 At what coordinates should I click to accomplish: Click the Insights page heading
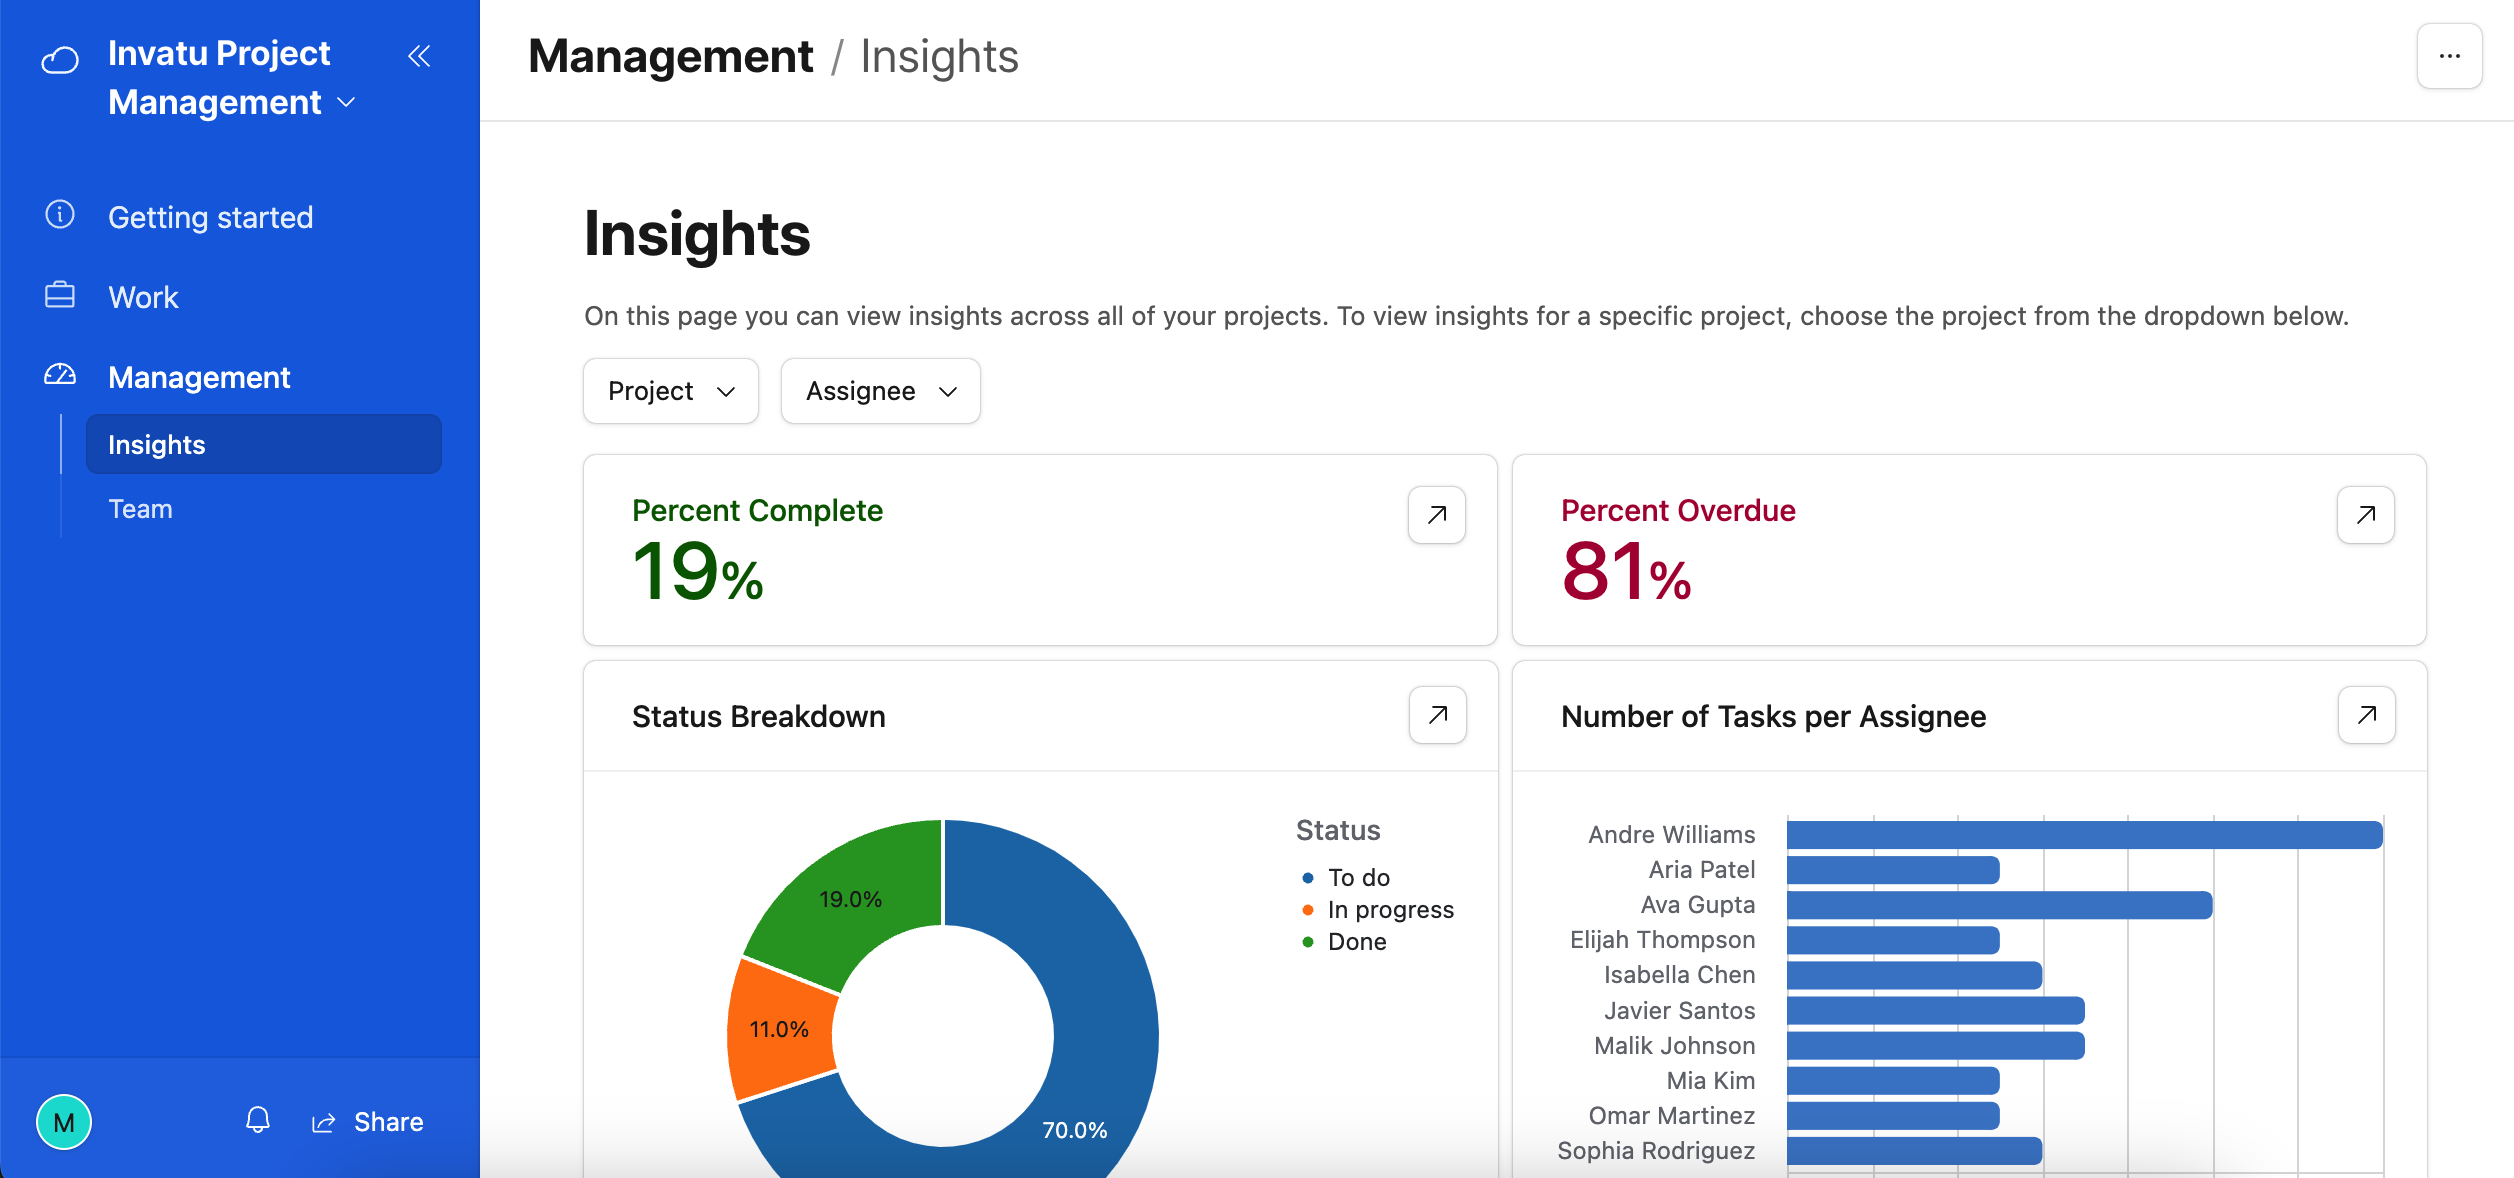pos(697,234)
